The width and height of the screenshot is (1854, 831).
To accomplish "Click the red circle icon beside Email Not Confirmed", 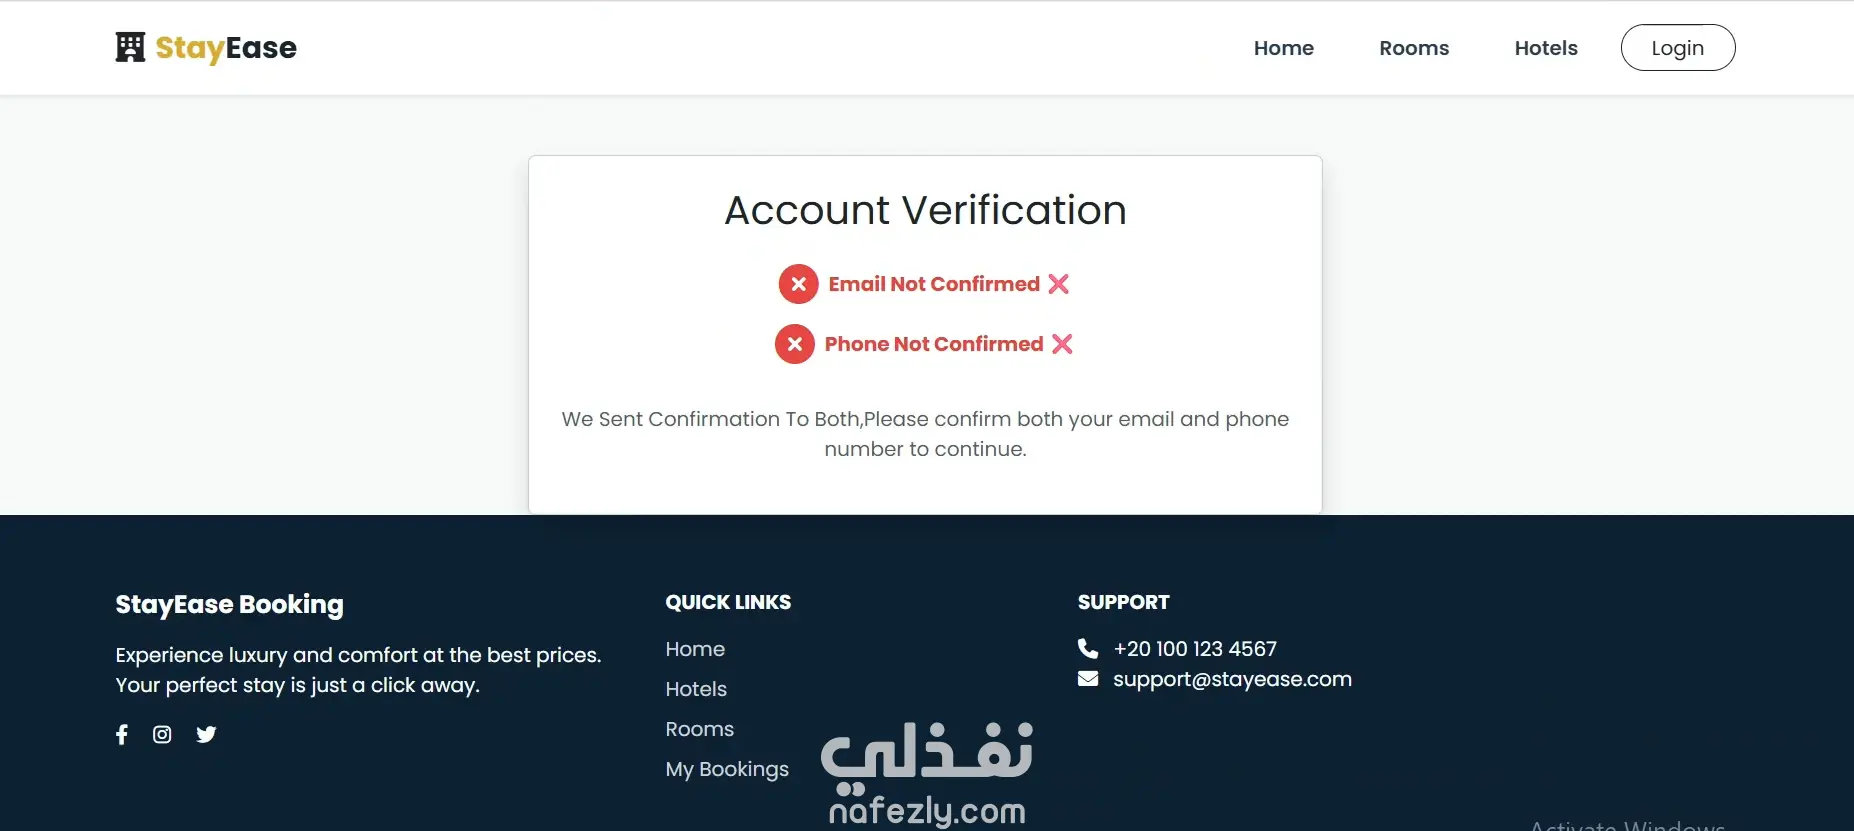I will [x=798, y=284].
